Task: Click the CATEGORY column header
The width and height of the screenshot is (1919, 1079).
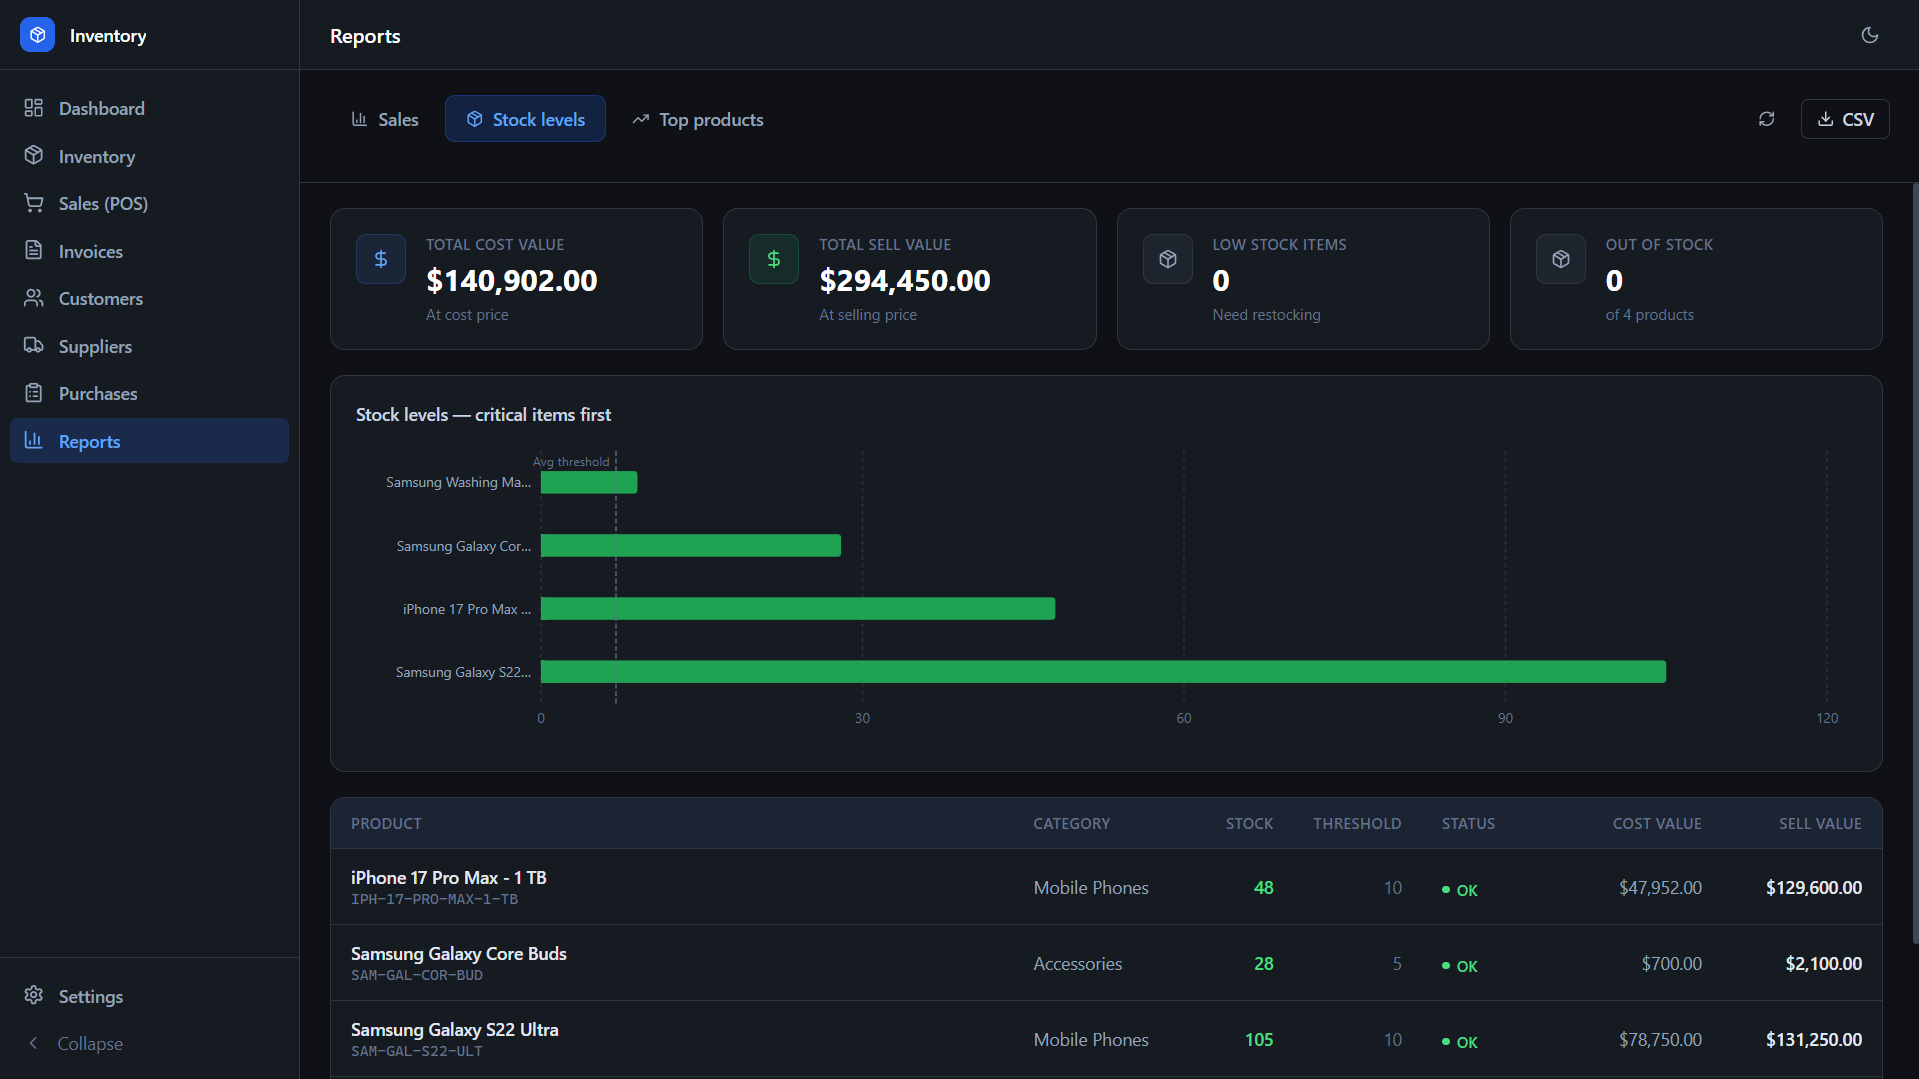Action: pos(1072,824)
